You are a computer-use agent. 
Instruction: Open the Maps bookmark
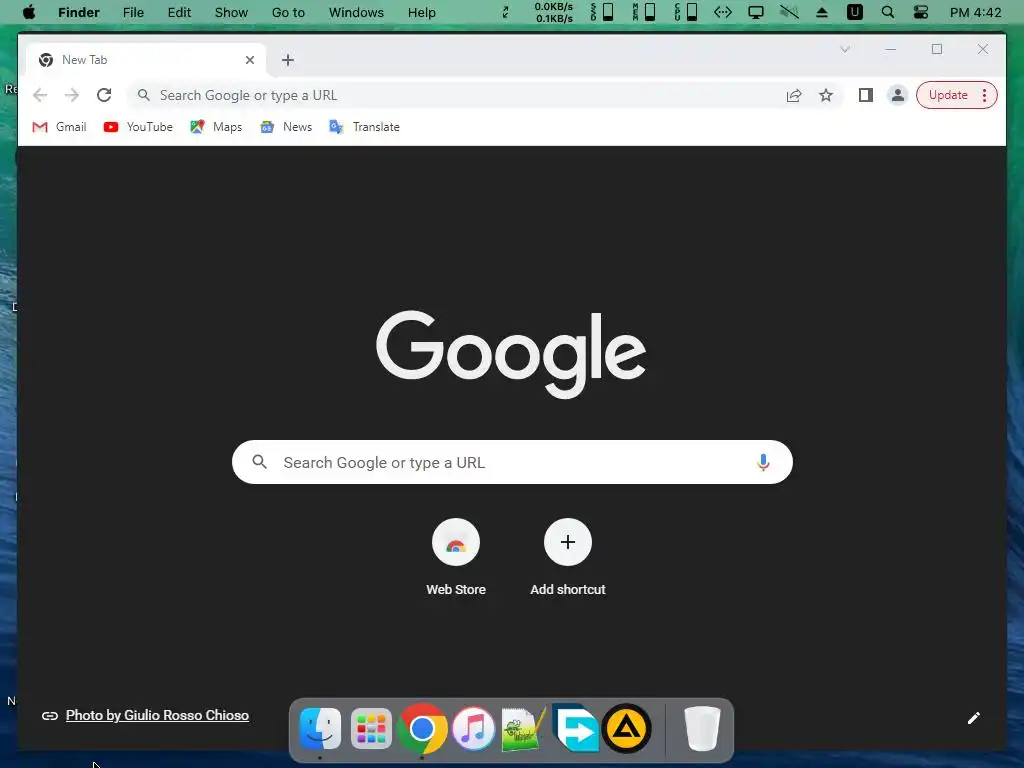(x=216, y=127)
